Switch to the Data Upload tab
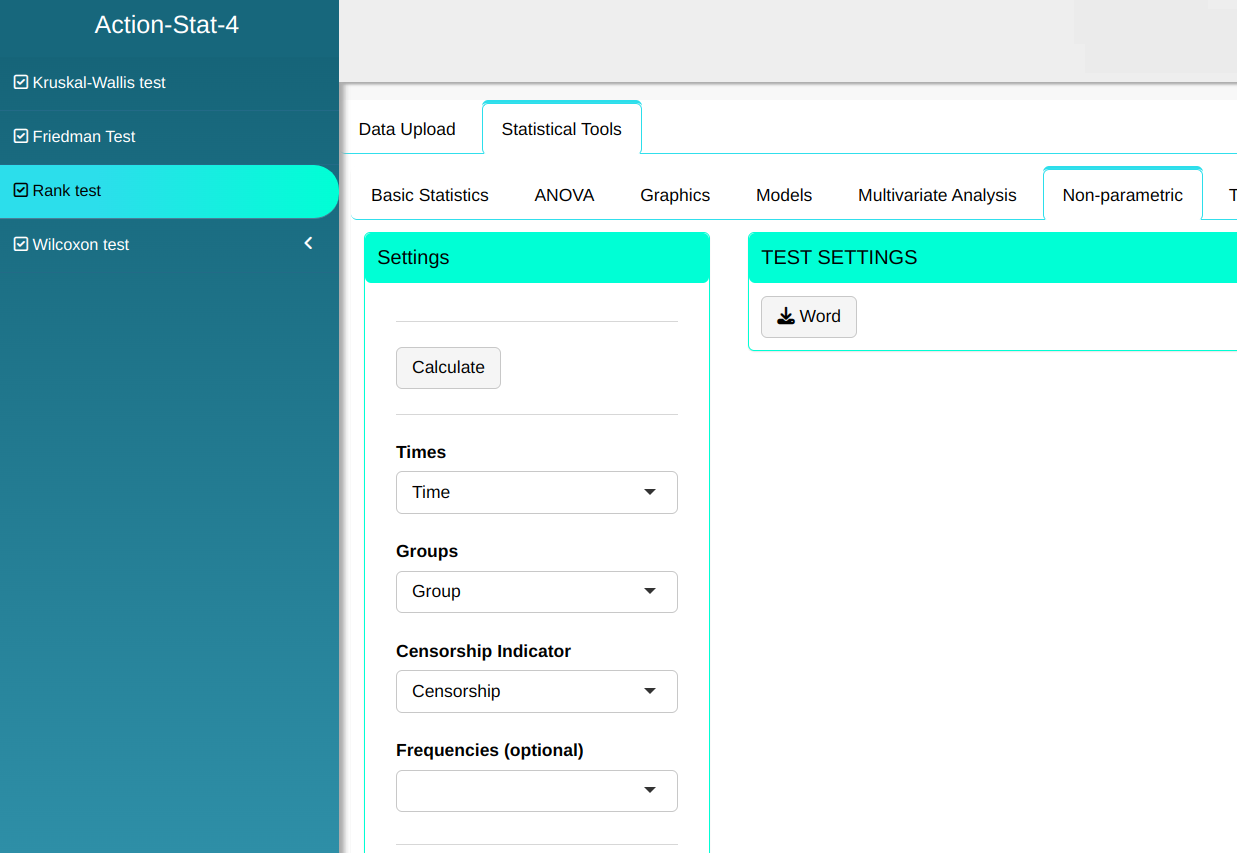The width and height of the screenshot is (1237, 853). coord(407,129)
